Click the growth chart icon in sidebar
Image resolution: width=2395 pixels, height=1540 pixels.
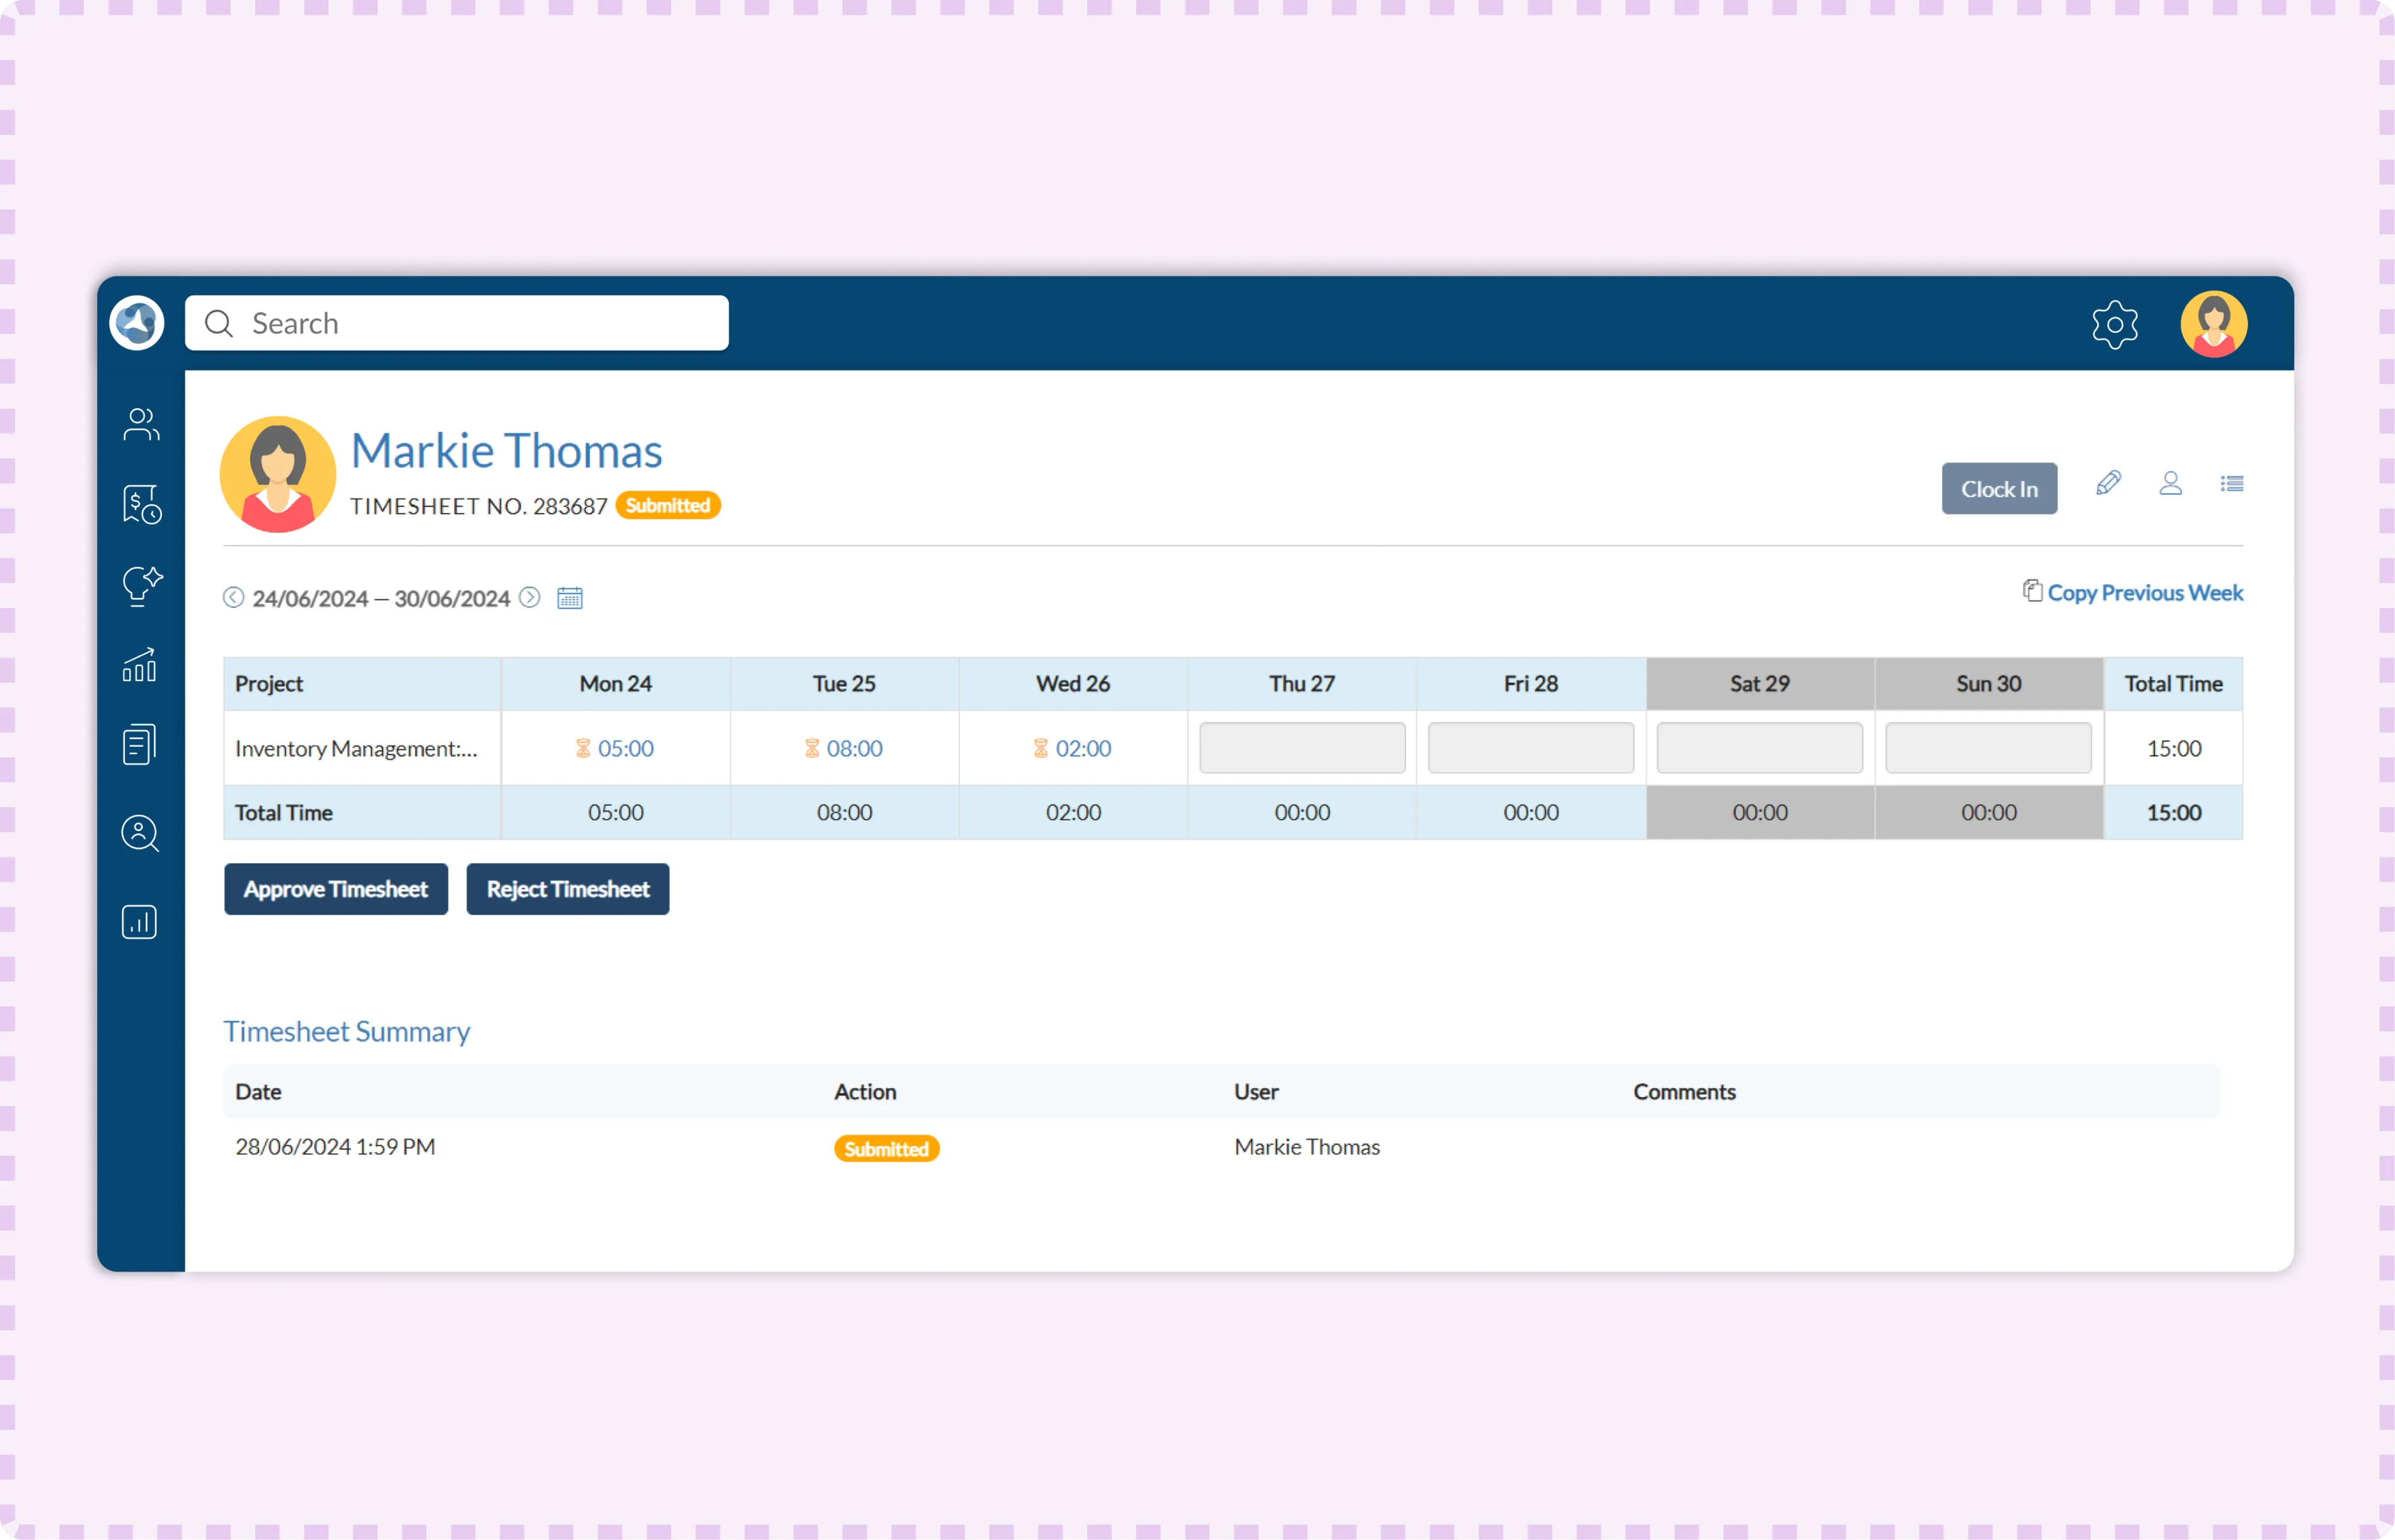click(140, 664)
